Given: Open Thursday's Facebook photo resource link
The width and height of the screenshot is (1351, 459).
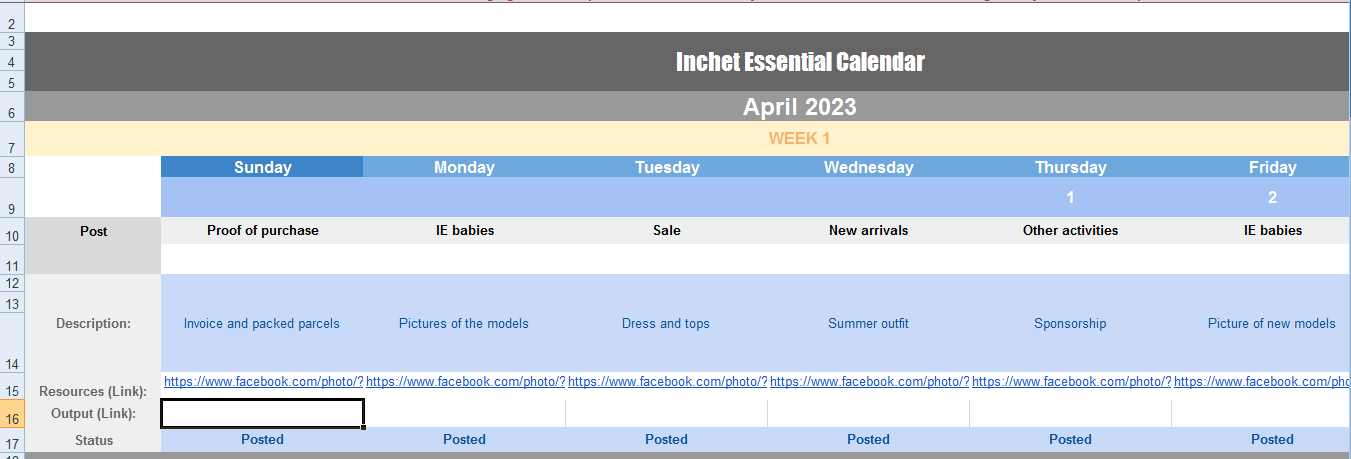Looking at the screenshot, I should coord(1071,381).
